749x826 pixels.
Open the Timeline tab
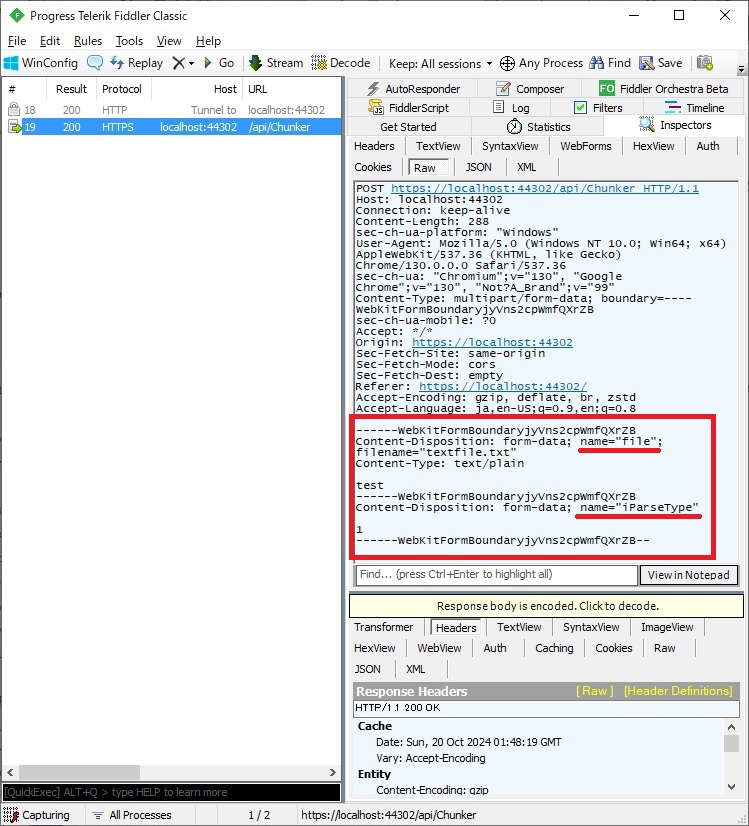coord(694,107)
